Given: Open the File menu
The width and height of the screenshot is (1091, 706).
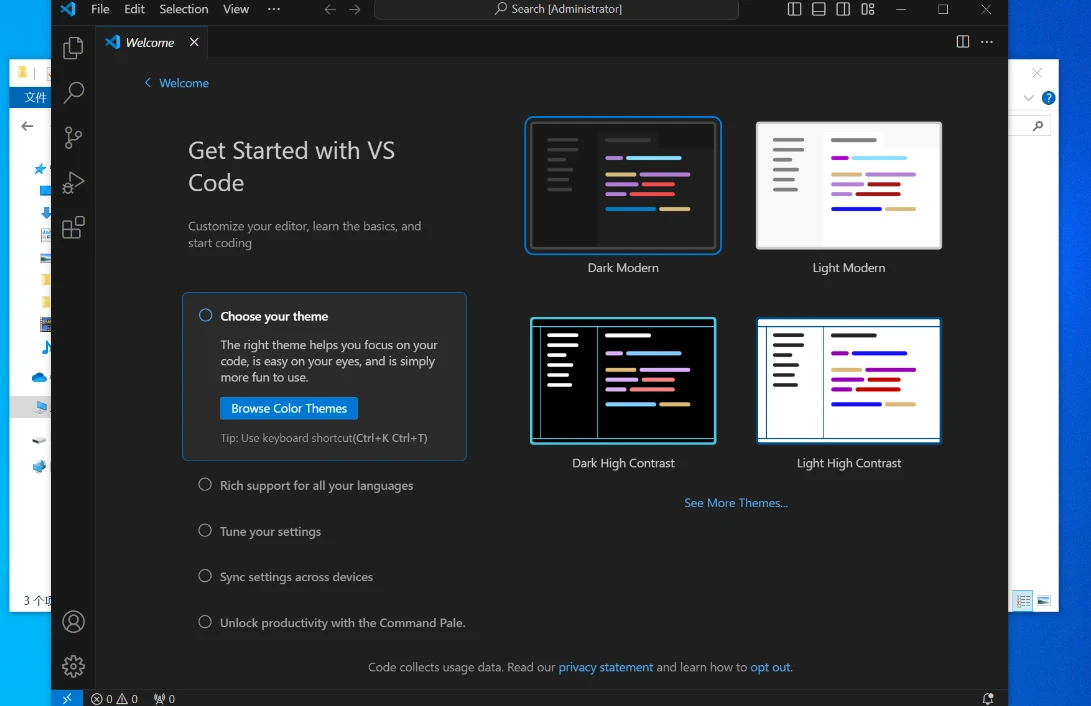Looking at the screenshot, I should tap(100, 9).
